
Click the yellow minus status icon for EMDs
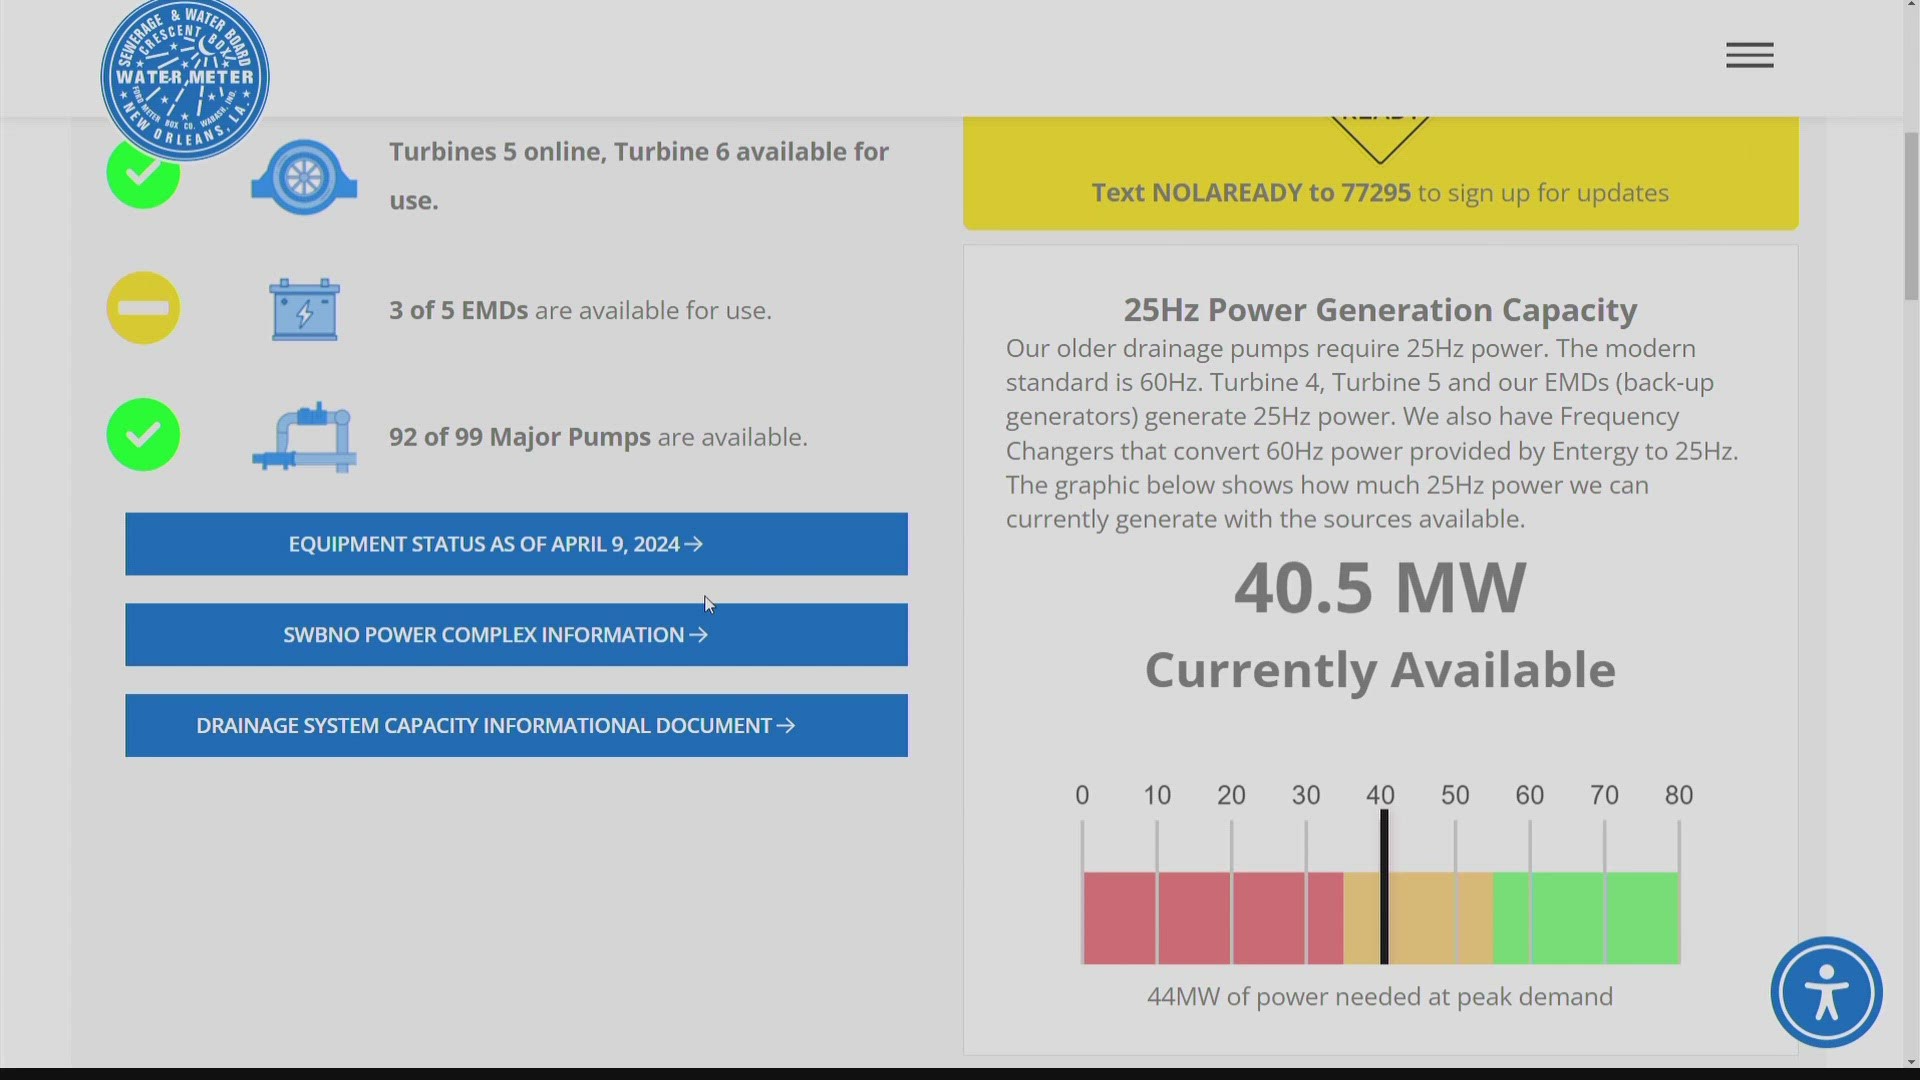click(x=143, y=308)
